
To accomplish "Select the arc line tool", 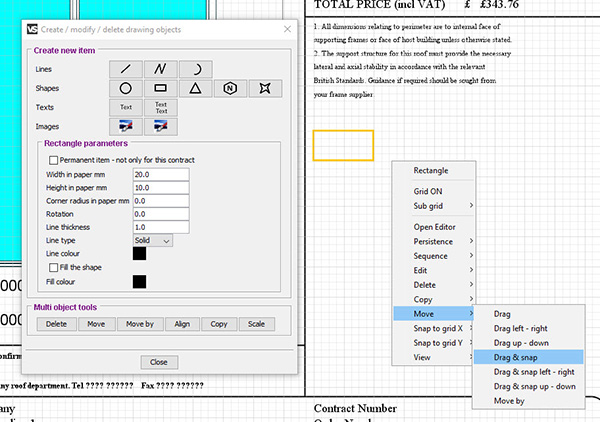I will [x=196, y=69].
